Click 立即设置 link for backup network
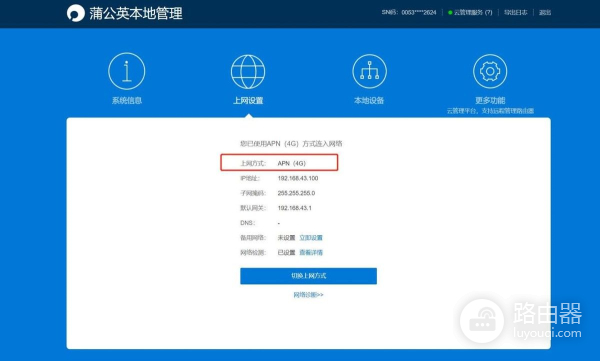600x361 pixels. 311,238
